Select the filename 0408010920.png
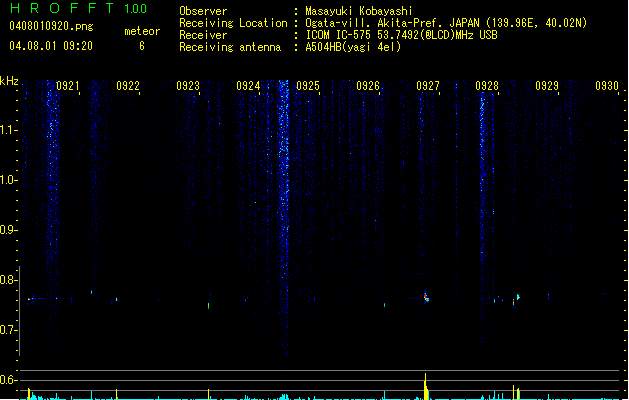 (51, 26)
